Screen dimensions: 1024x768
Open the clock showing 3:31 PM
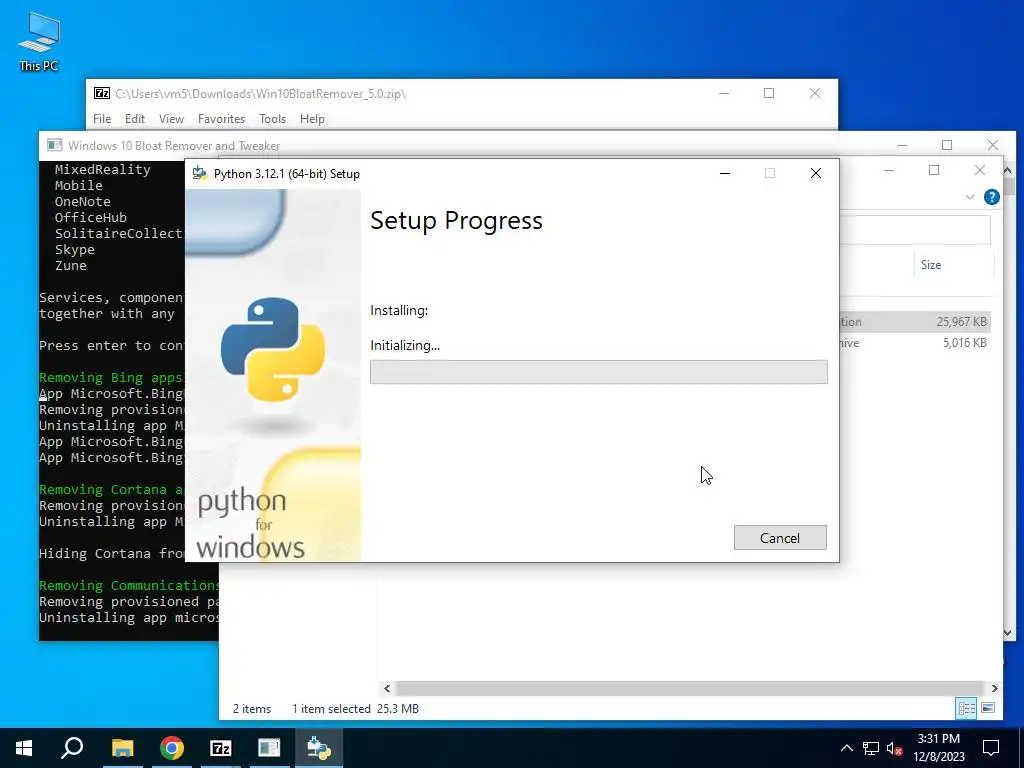938,748
